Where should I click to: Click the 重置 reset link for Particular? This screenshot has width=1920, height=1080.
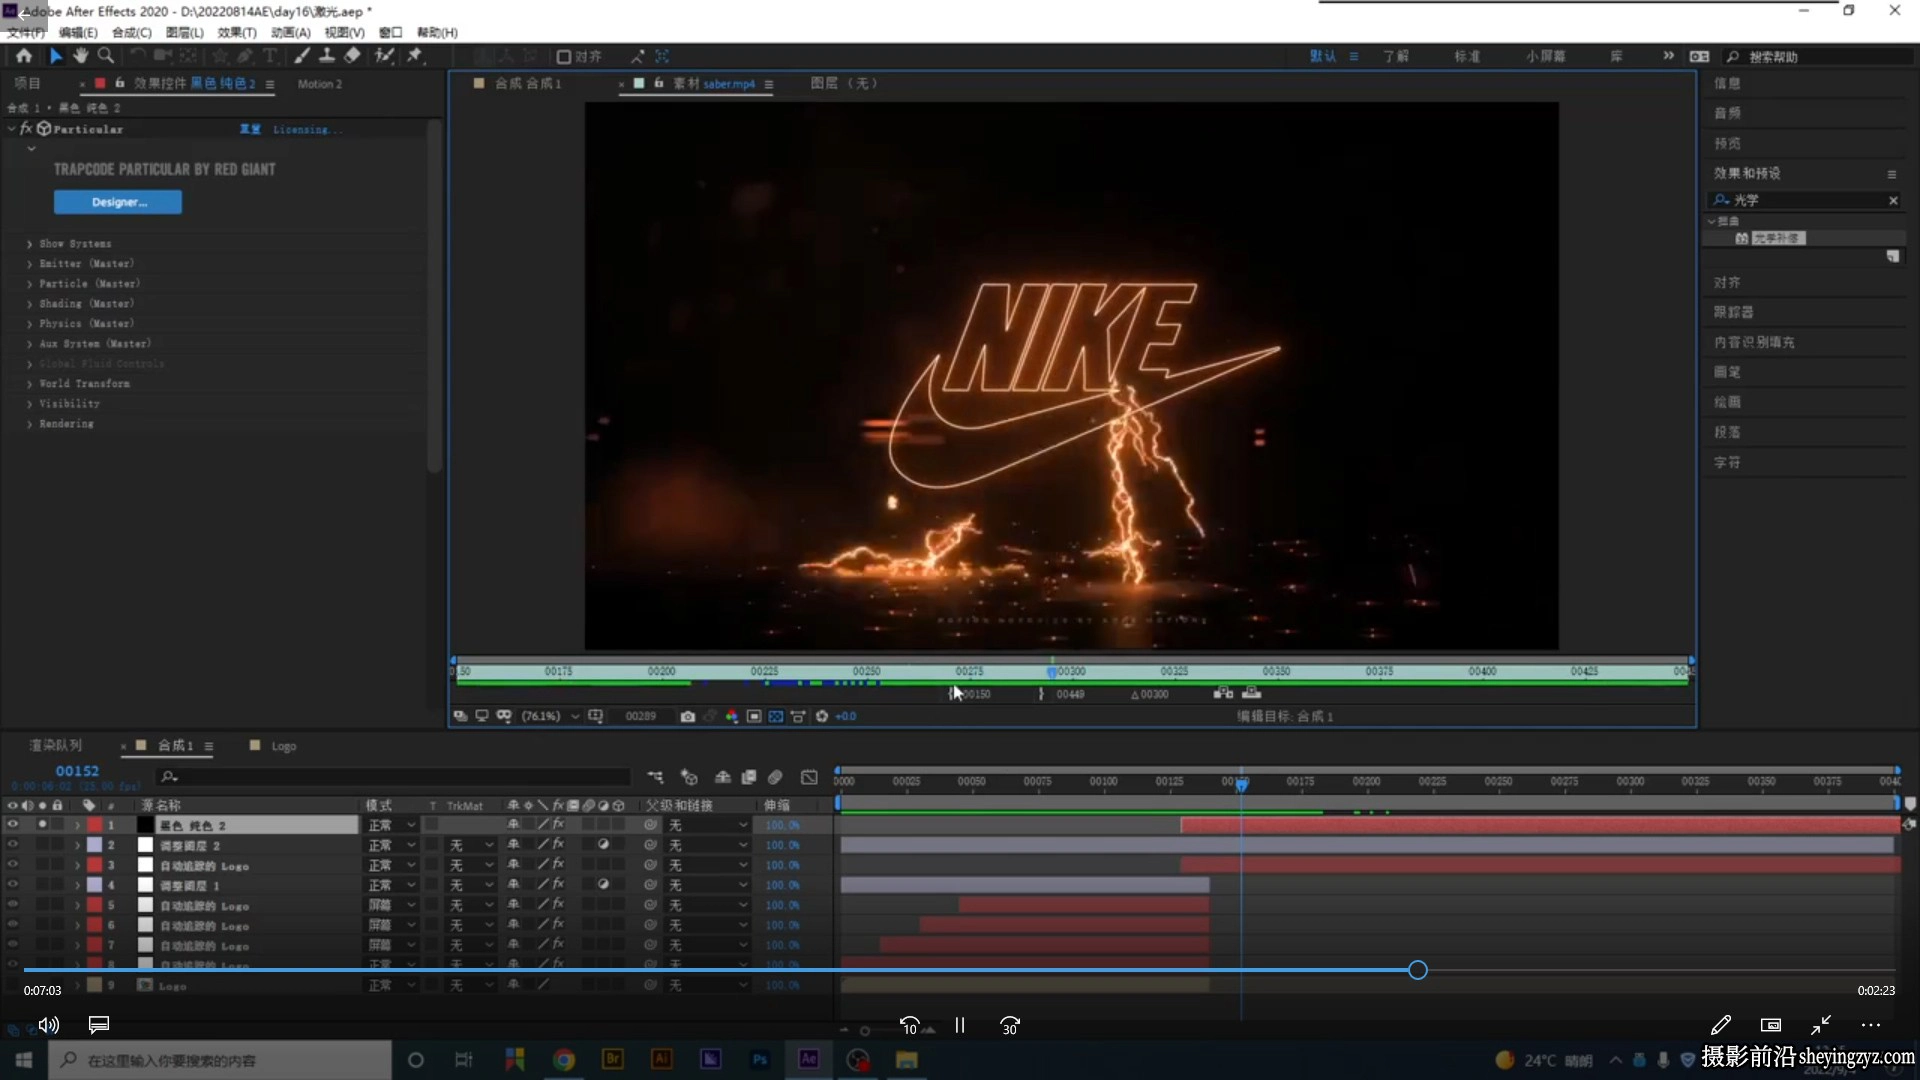coord(250,129)
